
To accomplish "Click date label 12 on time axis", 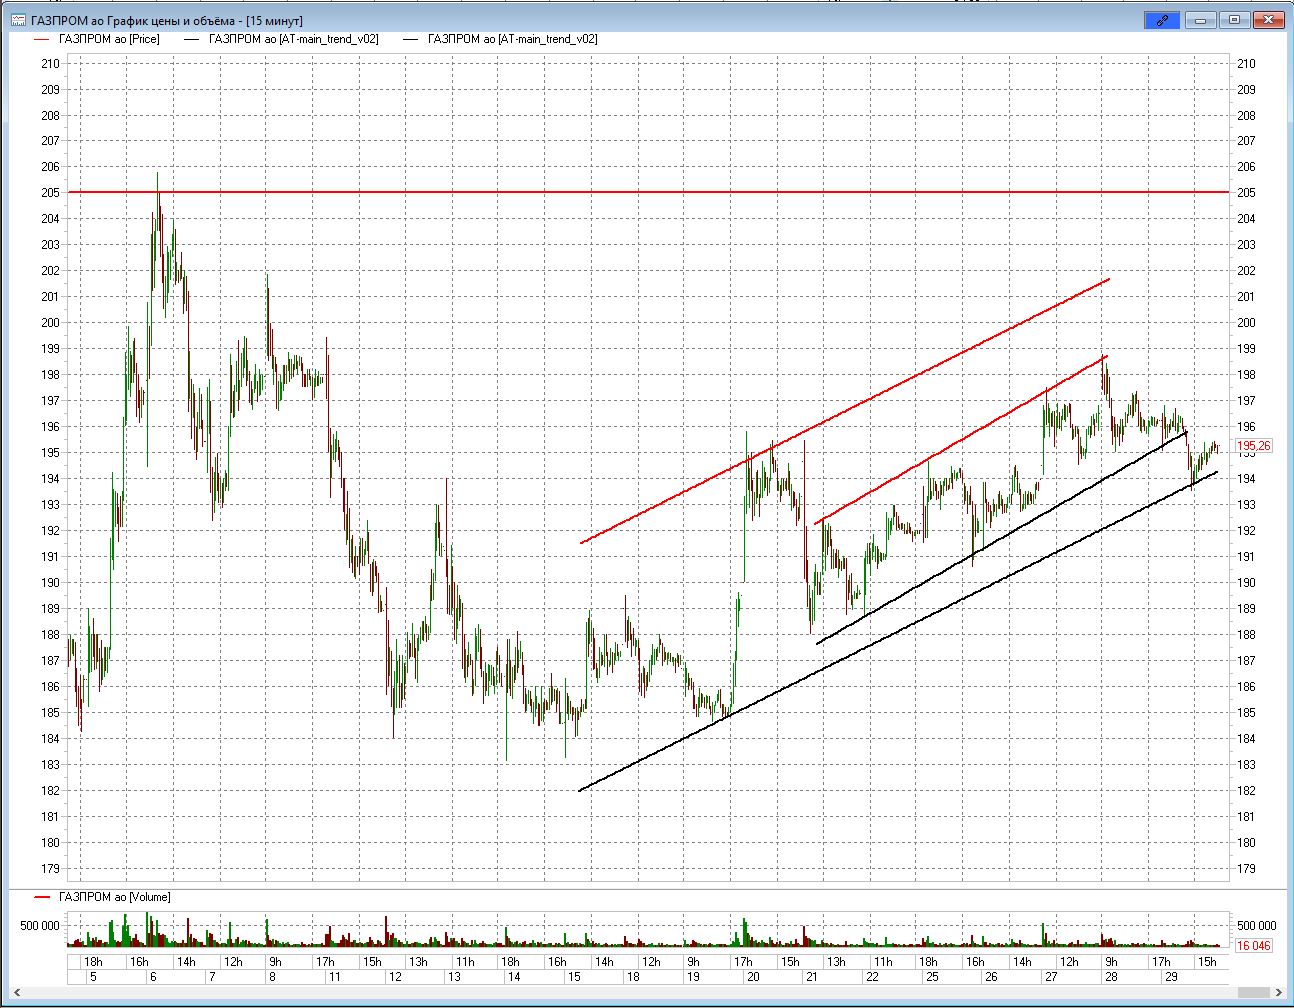I will point(395,977).
